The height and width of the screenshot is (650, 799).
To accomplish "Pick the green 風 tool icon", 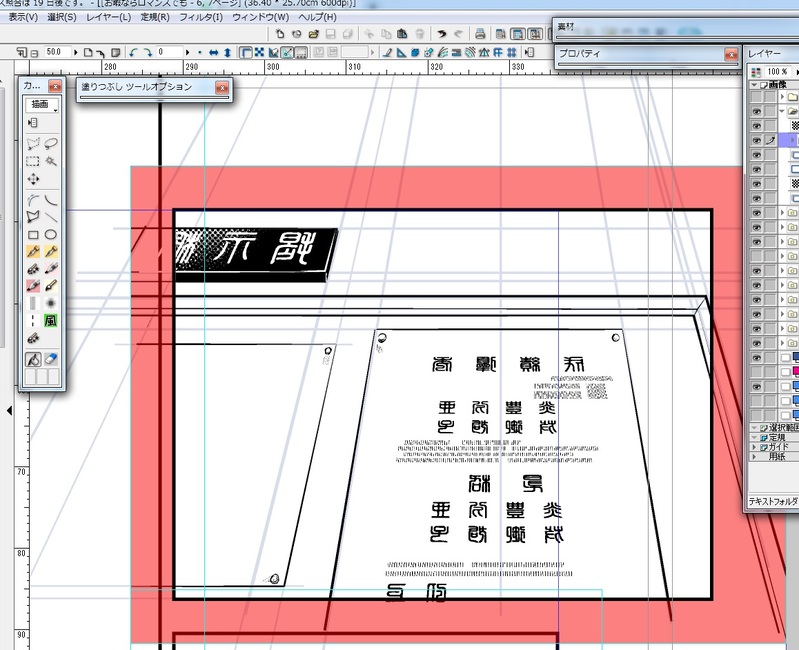I will (x=50, y=320).
